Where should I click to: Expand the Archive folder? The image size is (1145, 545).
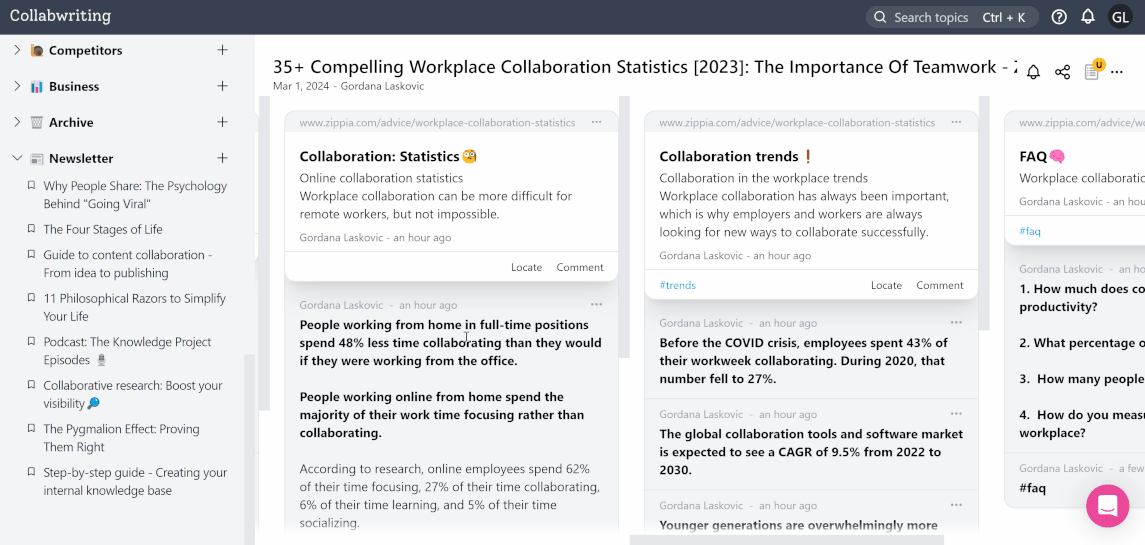pyautogui.click(x=17, y=122)
